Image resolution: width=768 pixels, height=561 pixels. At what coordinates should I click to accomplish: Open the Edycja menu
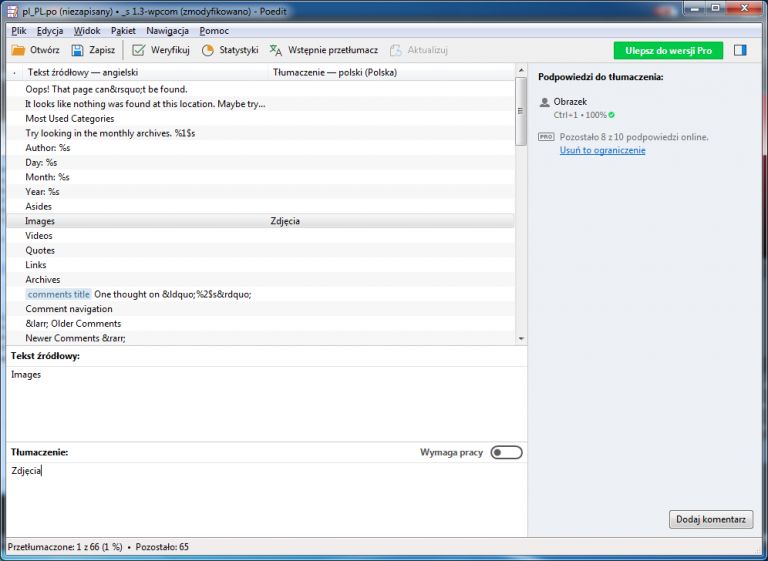pyautogui.click(x=50, y=31)
